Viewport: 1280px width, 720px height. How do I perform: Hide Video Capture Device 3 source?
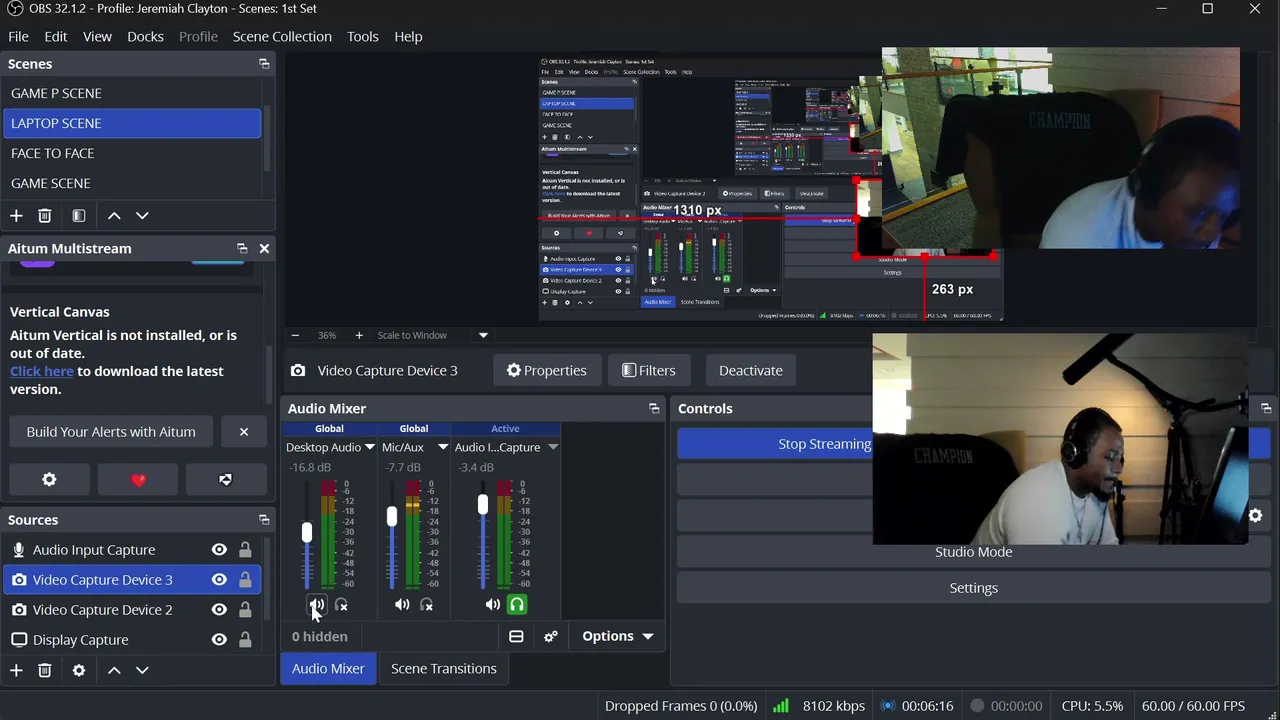219,579
